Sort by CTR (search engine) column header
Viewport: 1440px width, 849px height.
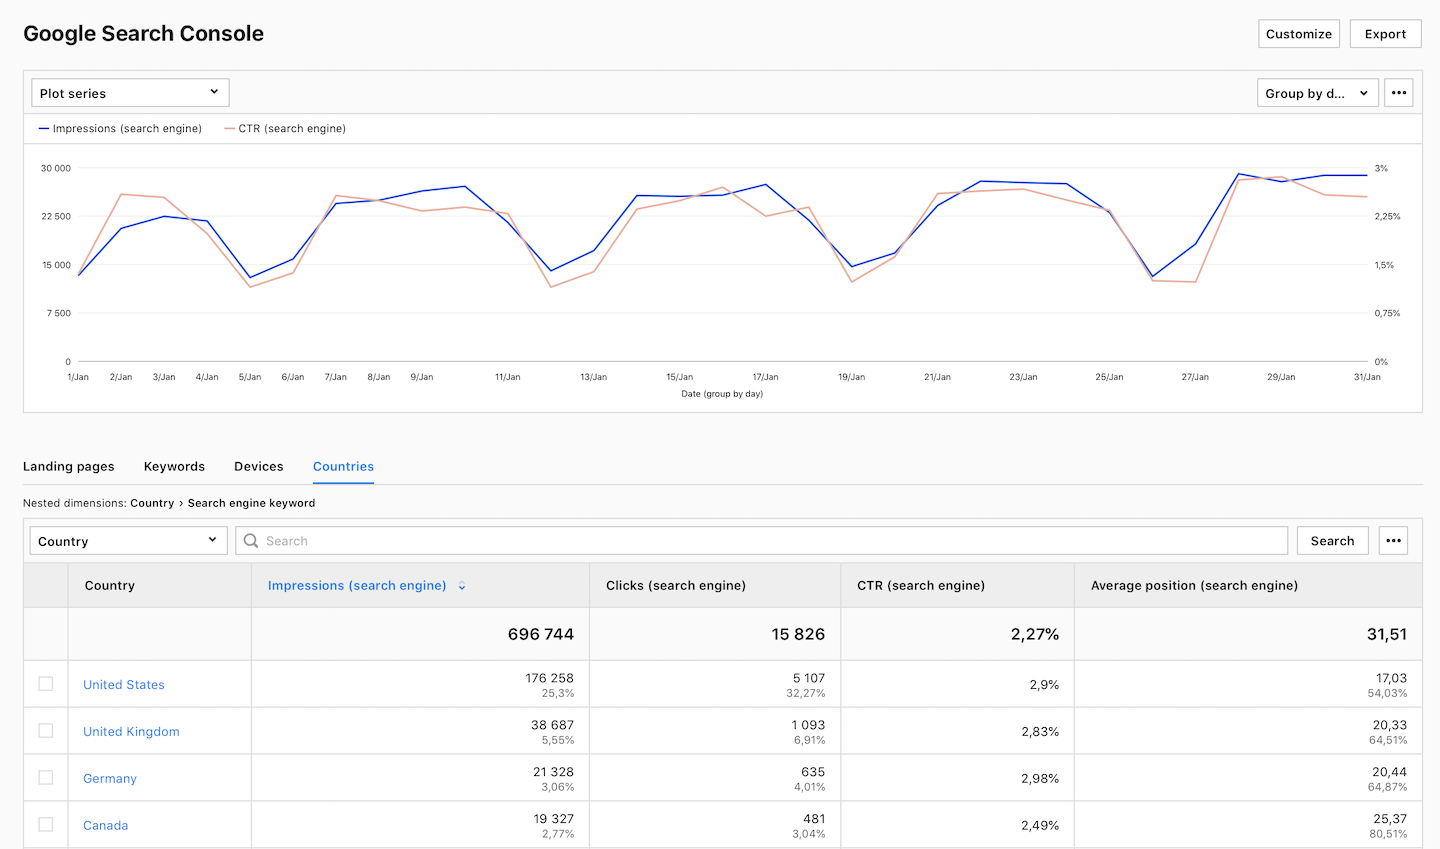click(921, 586)
